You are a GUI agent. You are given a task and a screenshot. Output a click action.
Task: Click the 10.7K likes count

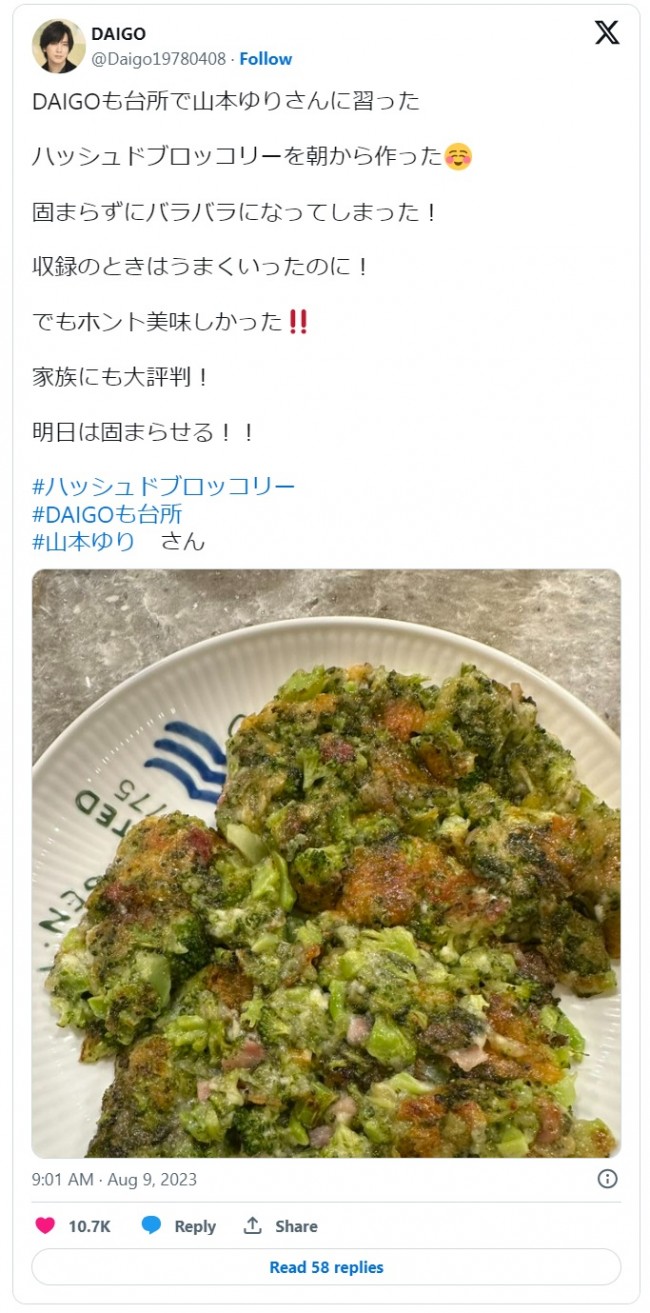[x=89, y=1226]
